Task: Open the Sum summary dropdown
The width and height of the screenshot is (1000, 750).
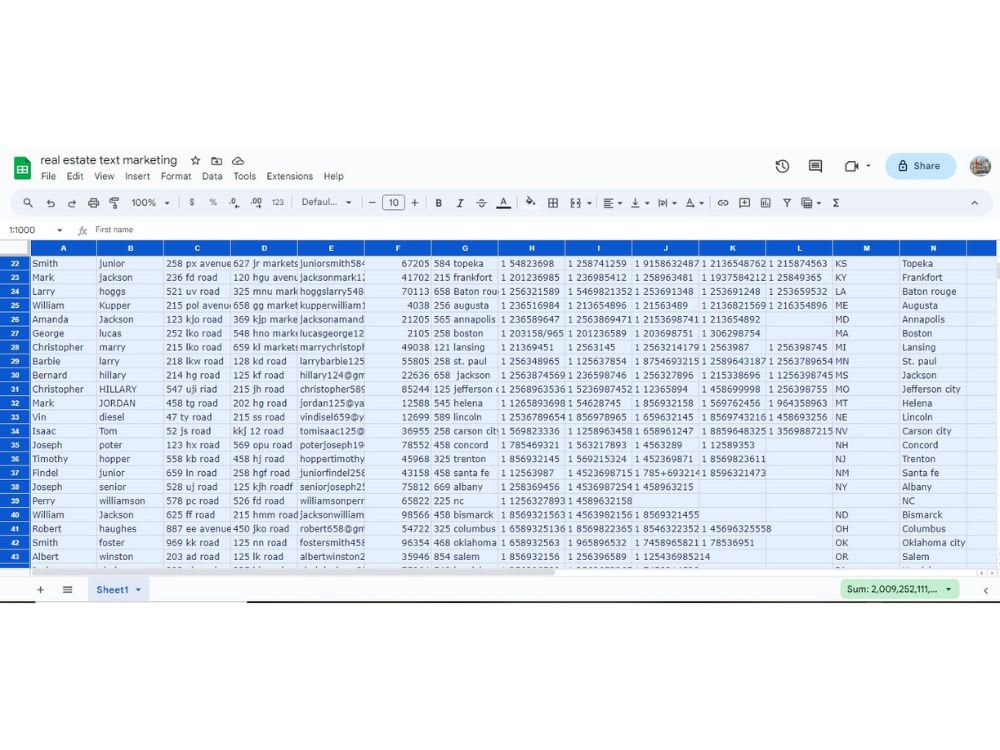Action: tap(900, 589)
